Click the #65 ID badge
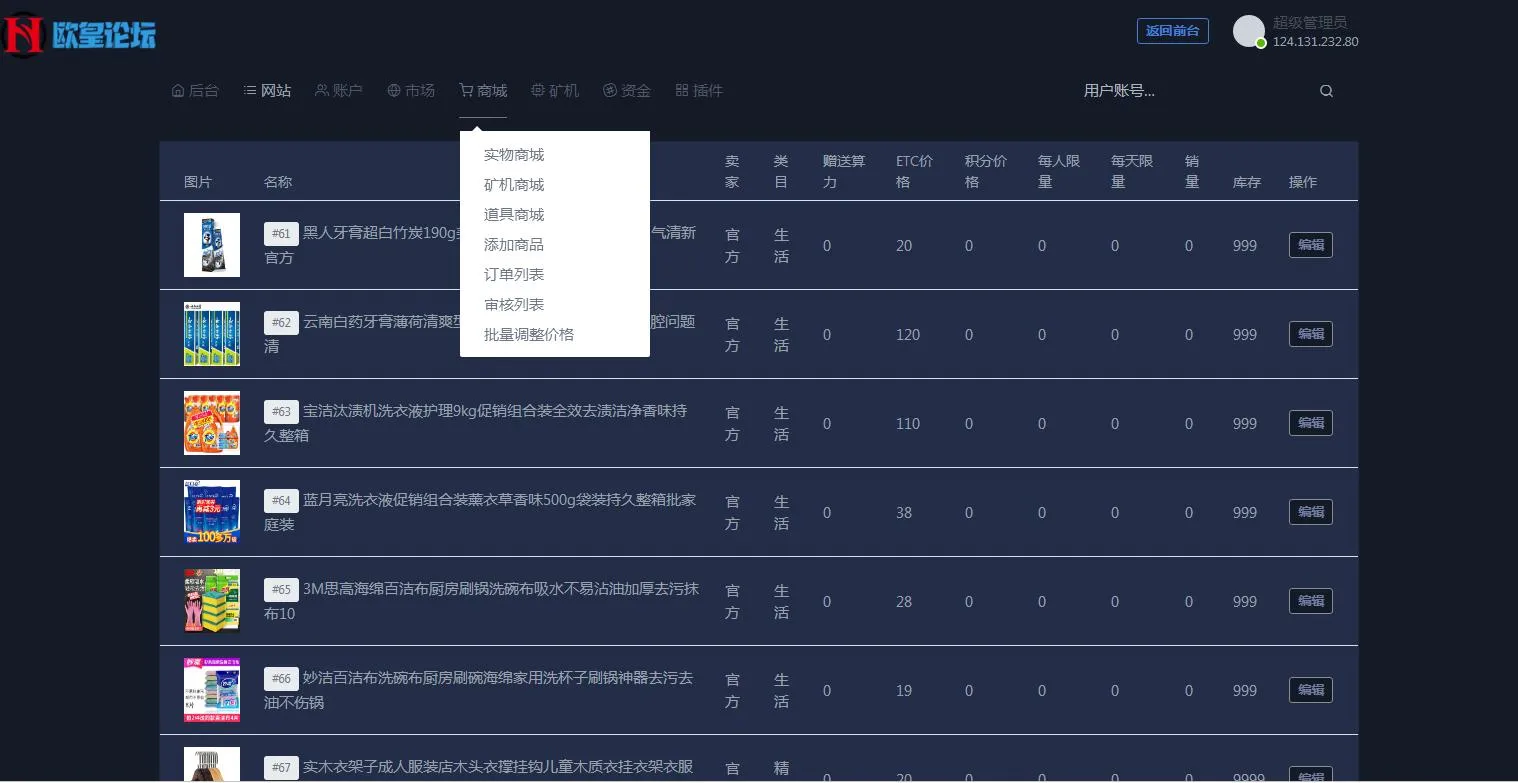Screen dimensions: 1518x783 click(x=281, y=590)
